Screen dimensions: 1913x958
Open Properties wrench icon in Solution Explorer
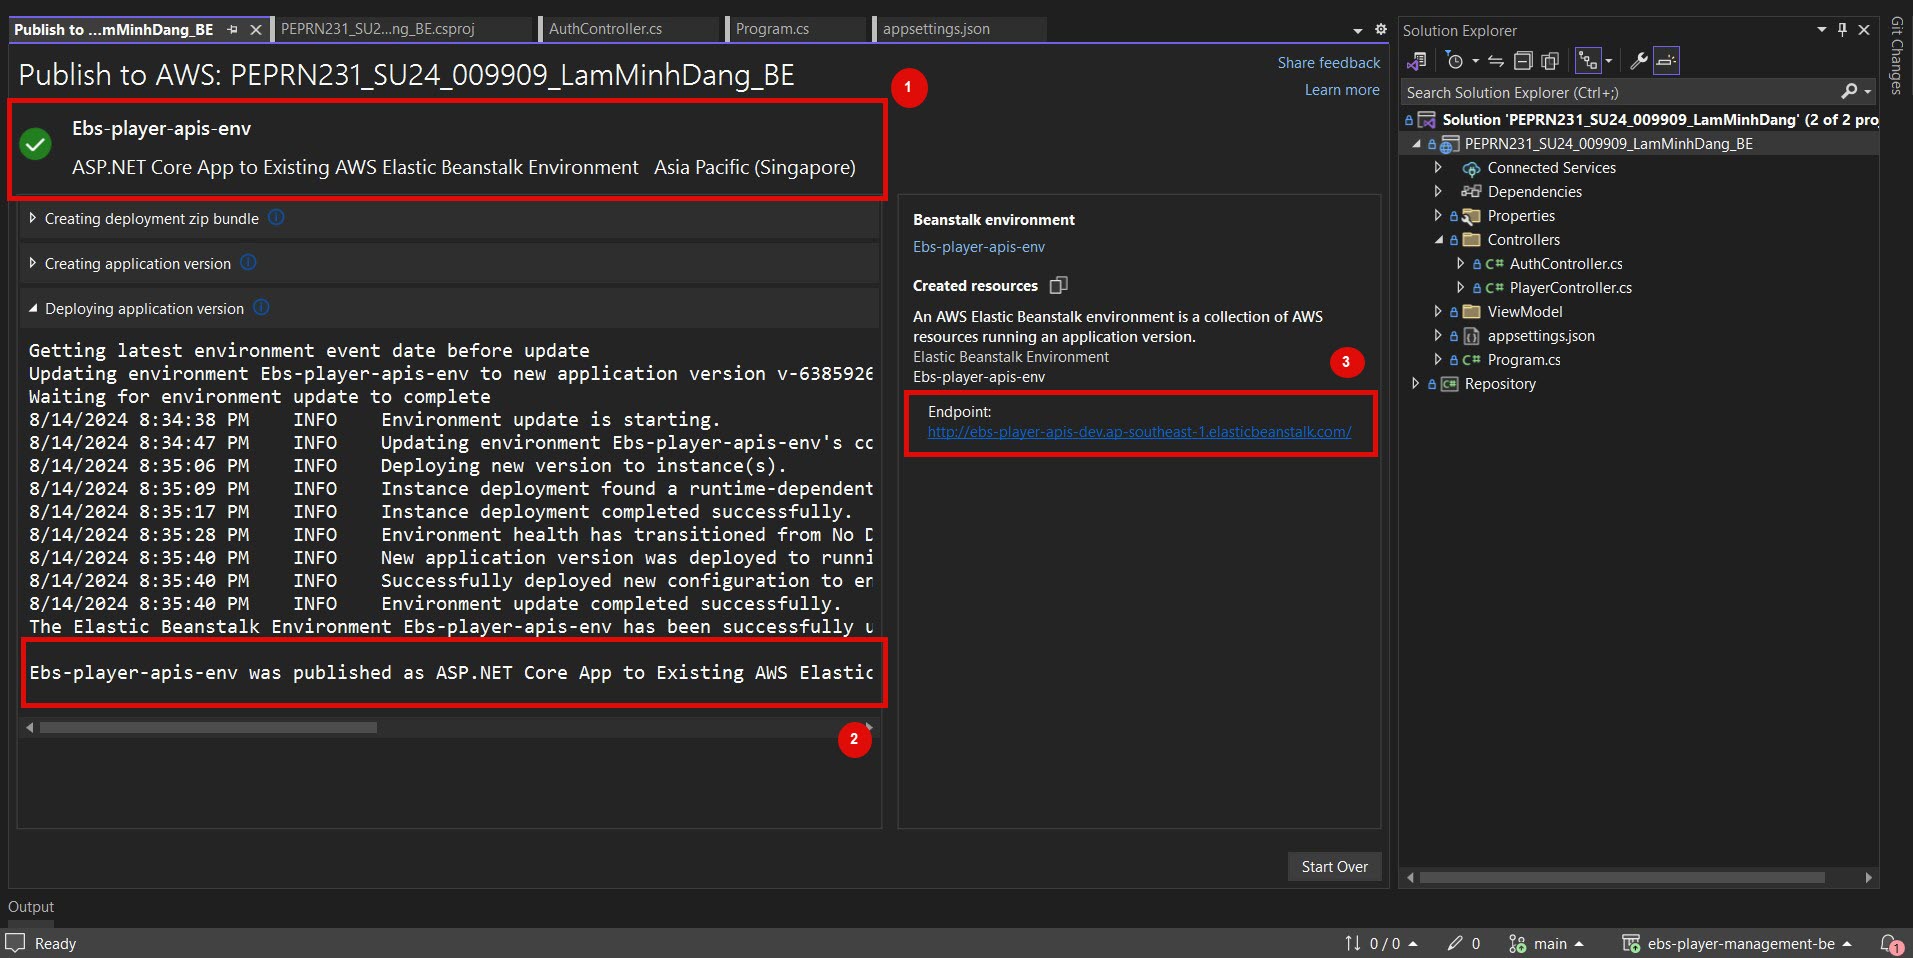tap(1639, 61)
